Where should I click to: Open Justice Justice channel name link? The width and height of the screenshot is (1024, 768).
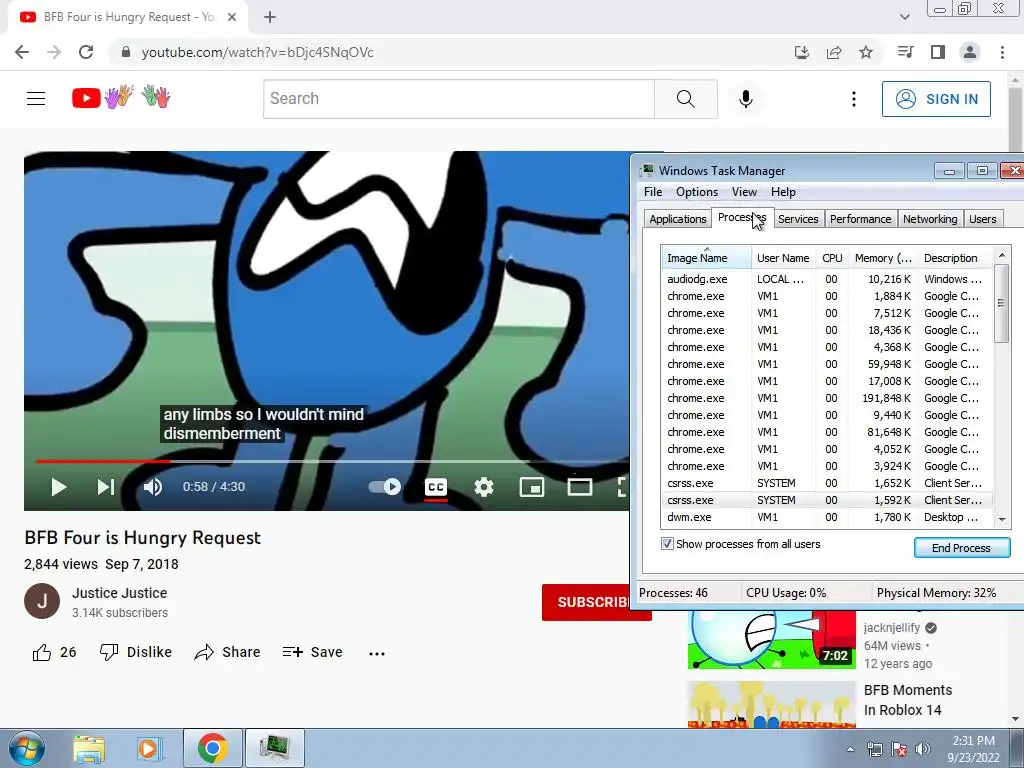pos(120,593)
